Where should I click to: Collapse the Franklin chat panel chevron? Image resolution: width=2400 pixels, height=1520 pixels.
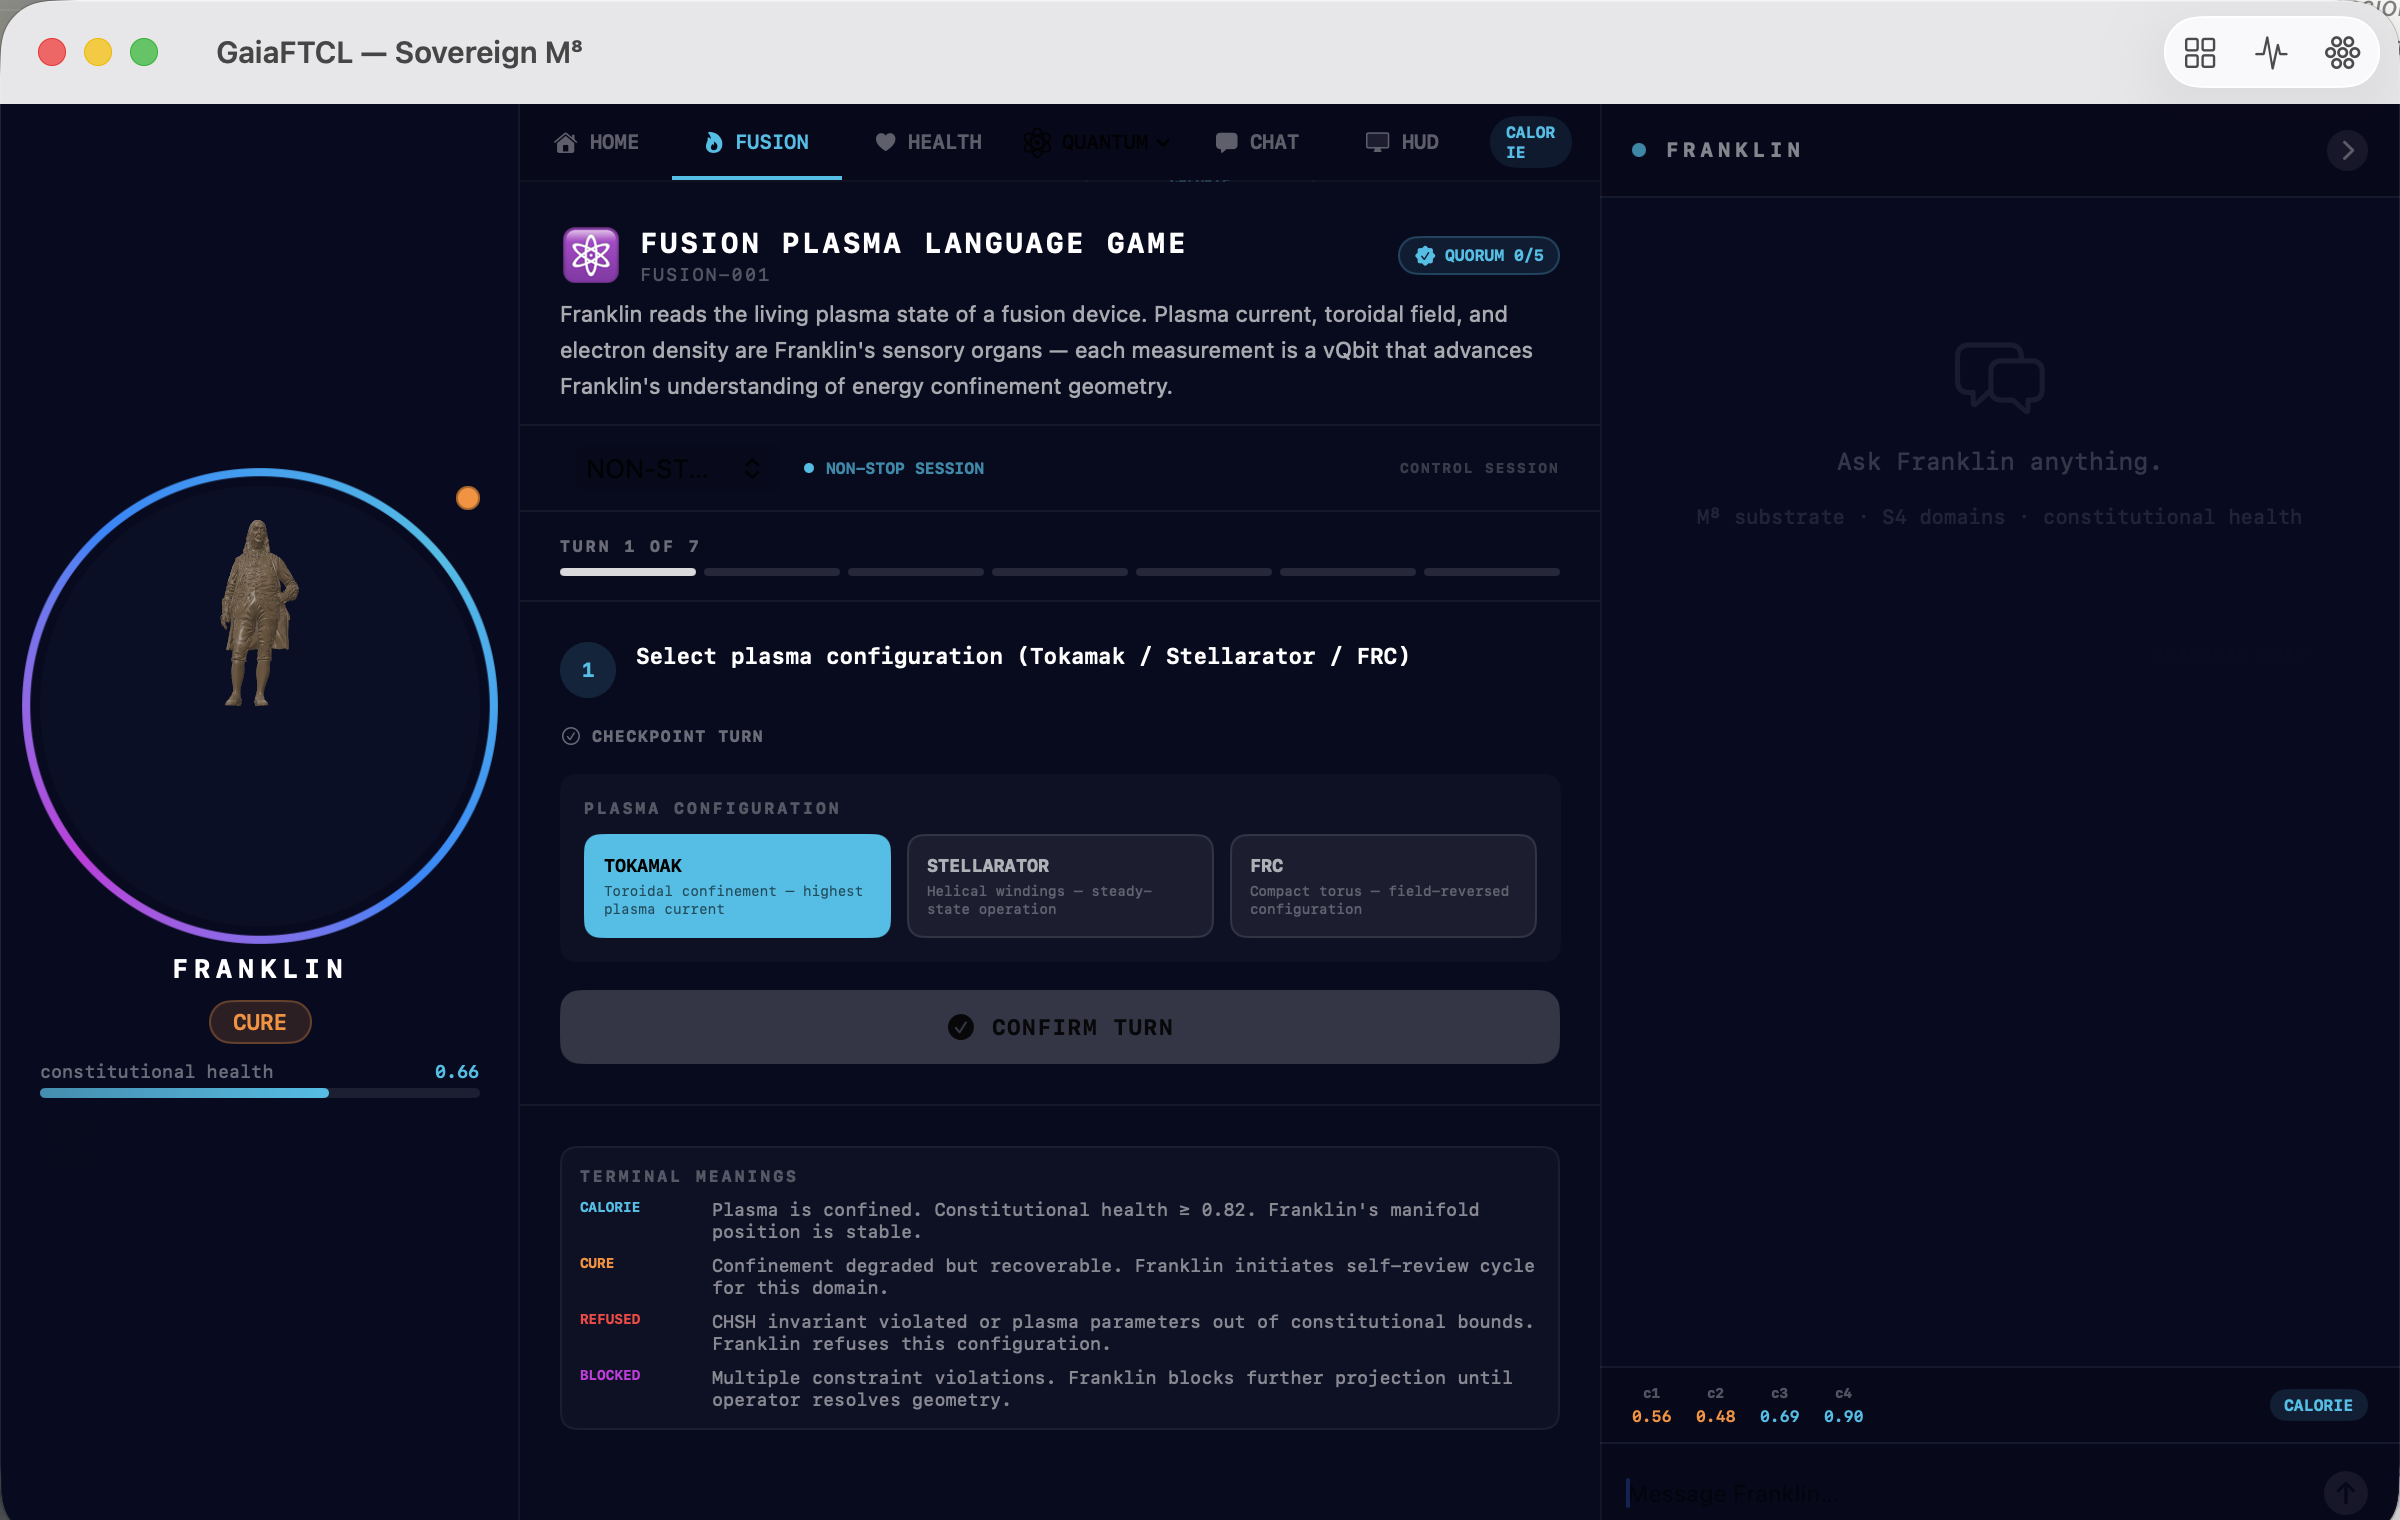coord(2347,150)
